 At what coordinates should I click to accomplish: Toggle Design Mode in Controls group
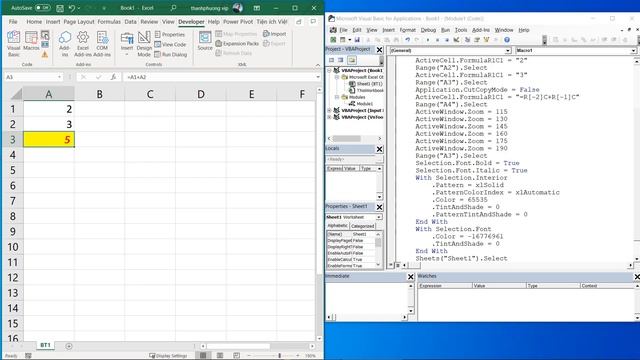(x=144, y=43)
